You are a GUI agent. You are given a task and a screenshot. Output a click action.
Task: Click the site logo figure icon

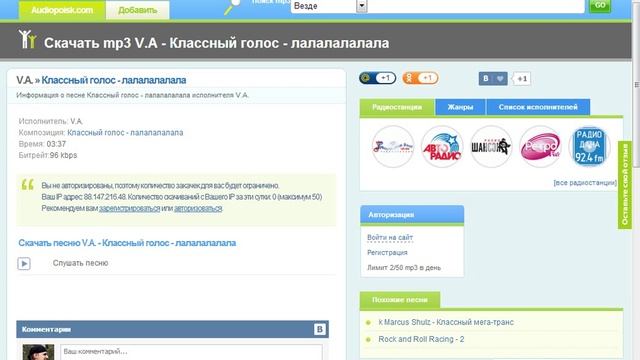(x=27, y=40)
